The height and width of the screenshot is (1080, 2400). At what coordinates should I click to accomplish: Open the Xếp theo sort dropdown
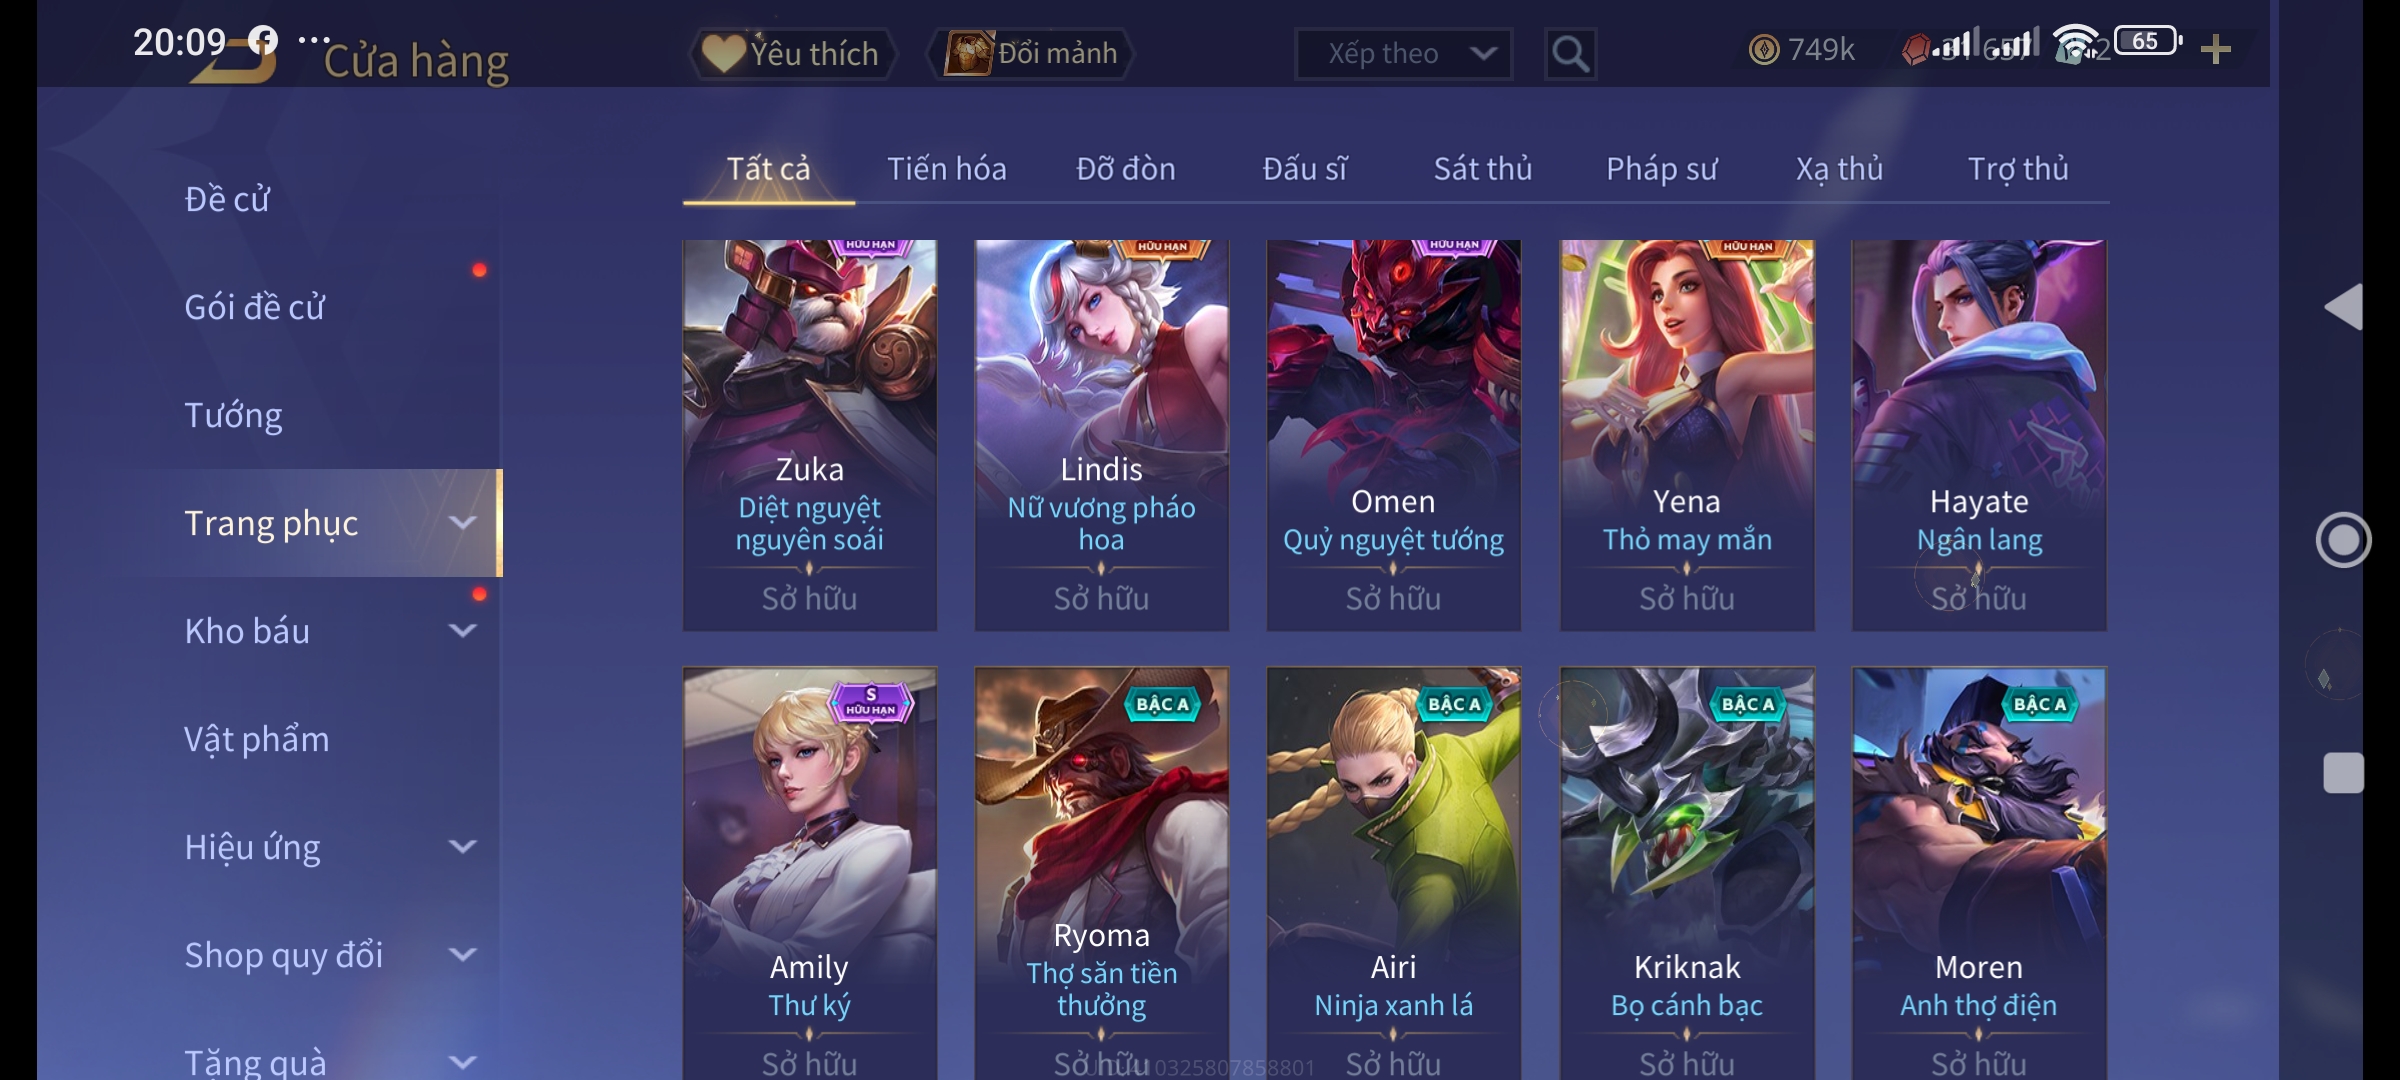(x=1403, y=53)
